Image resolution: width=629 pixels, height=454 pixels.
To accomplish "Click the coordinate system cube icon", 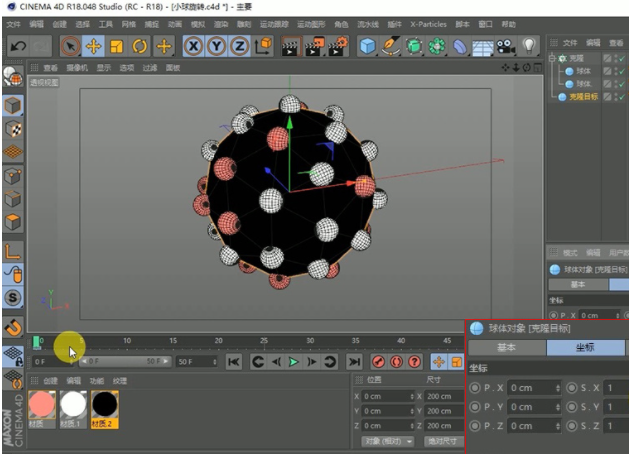I will (x=263, y=46).
